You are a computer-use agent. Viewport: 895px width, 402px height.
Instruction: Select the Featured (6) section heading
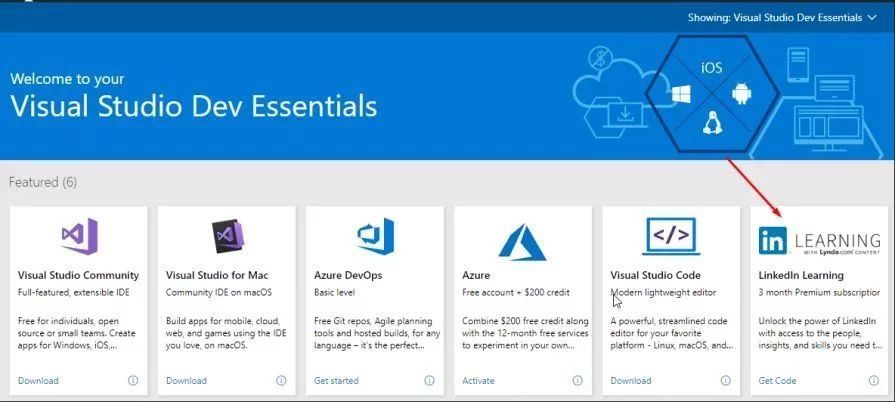point(43,182)
